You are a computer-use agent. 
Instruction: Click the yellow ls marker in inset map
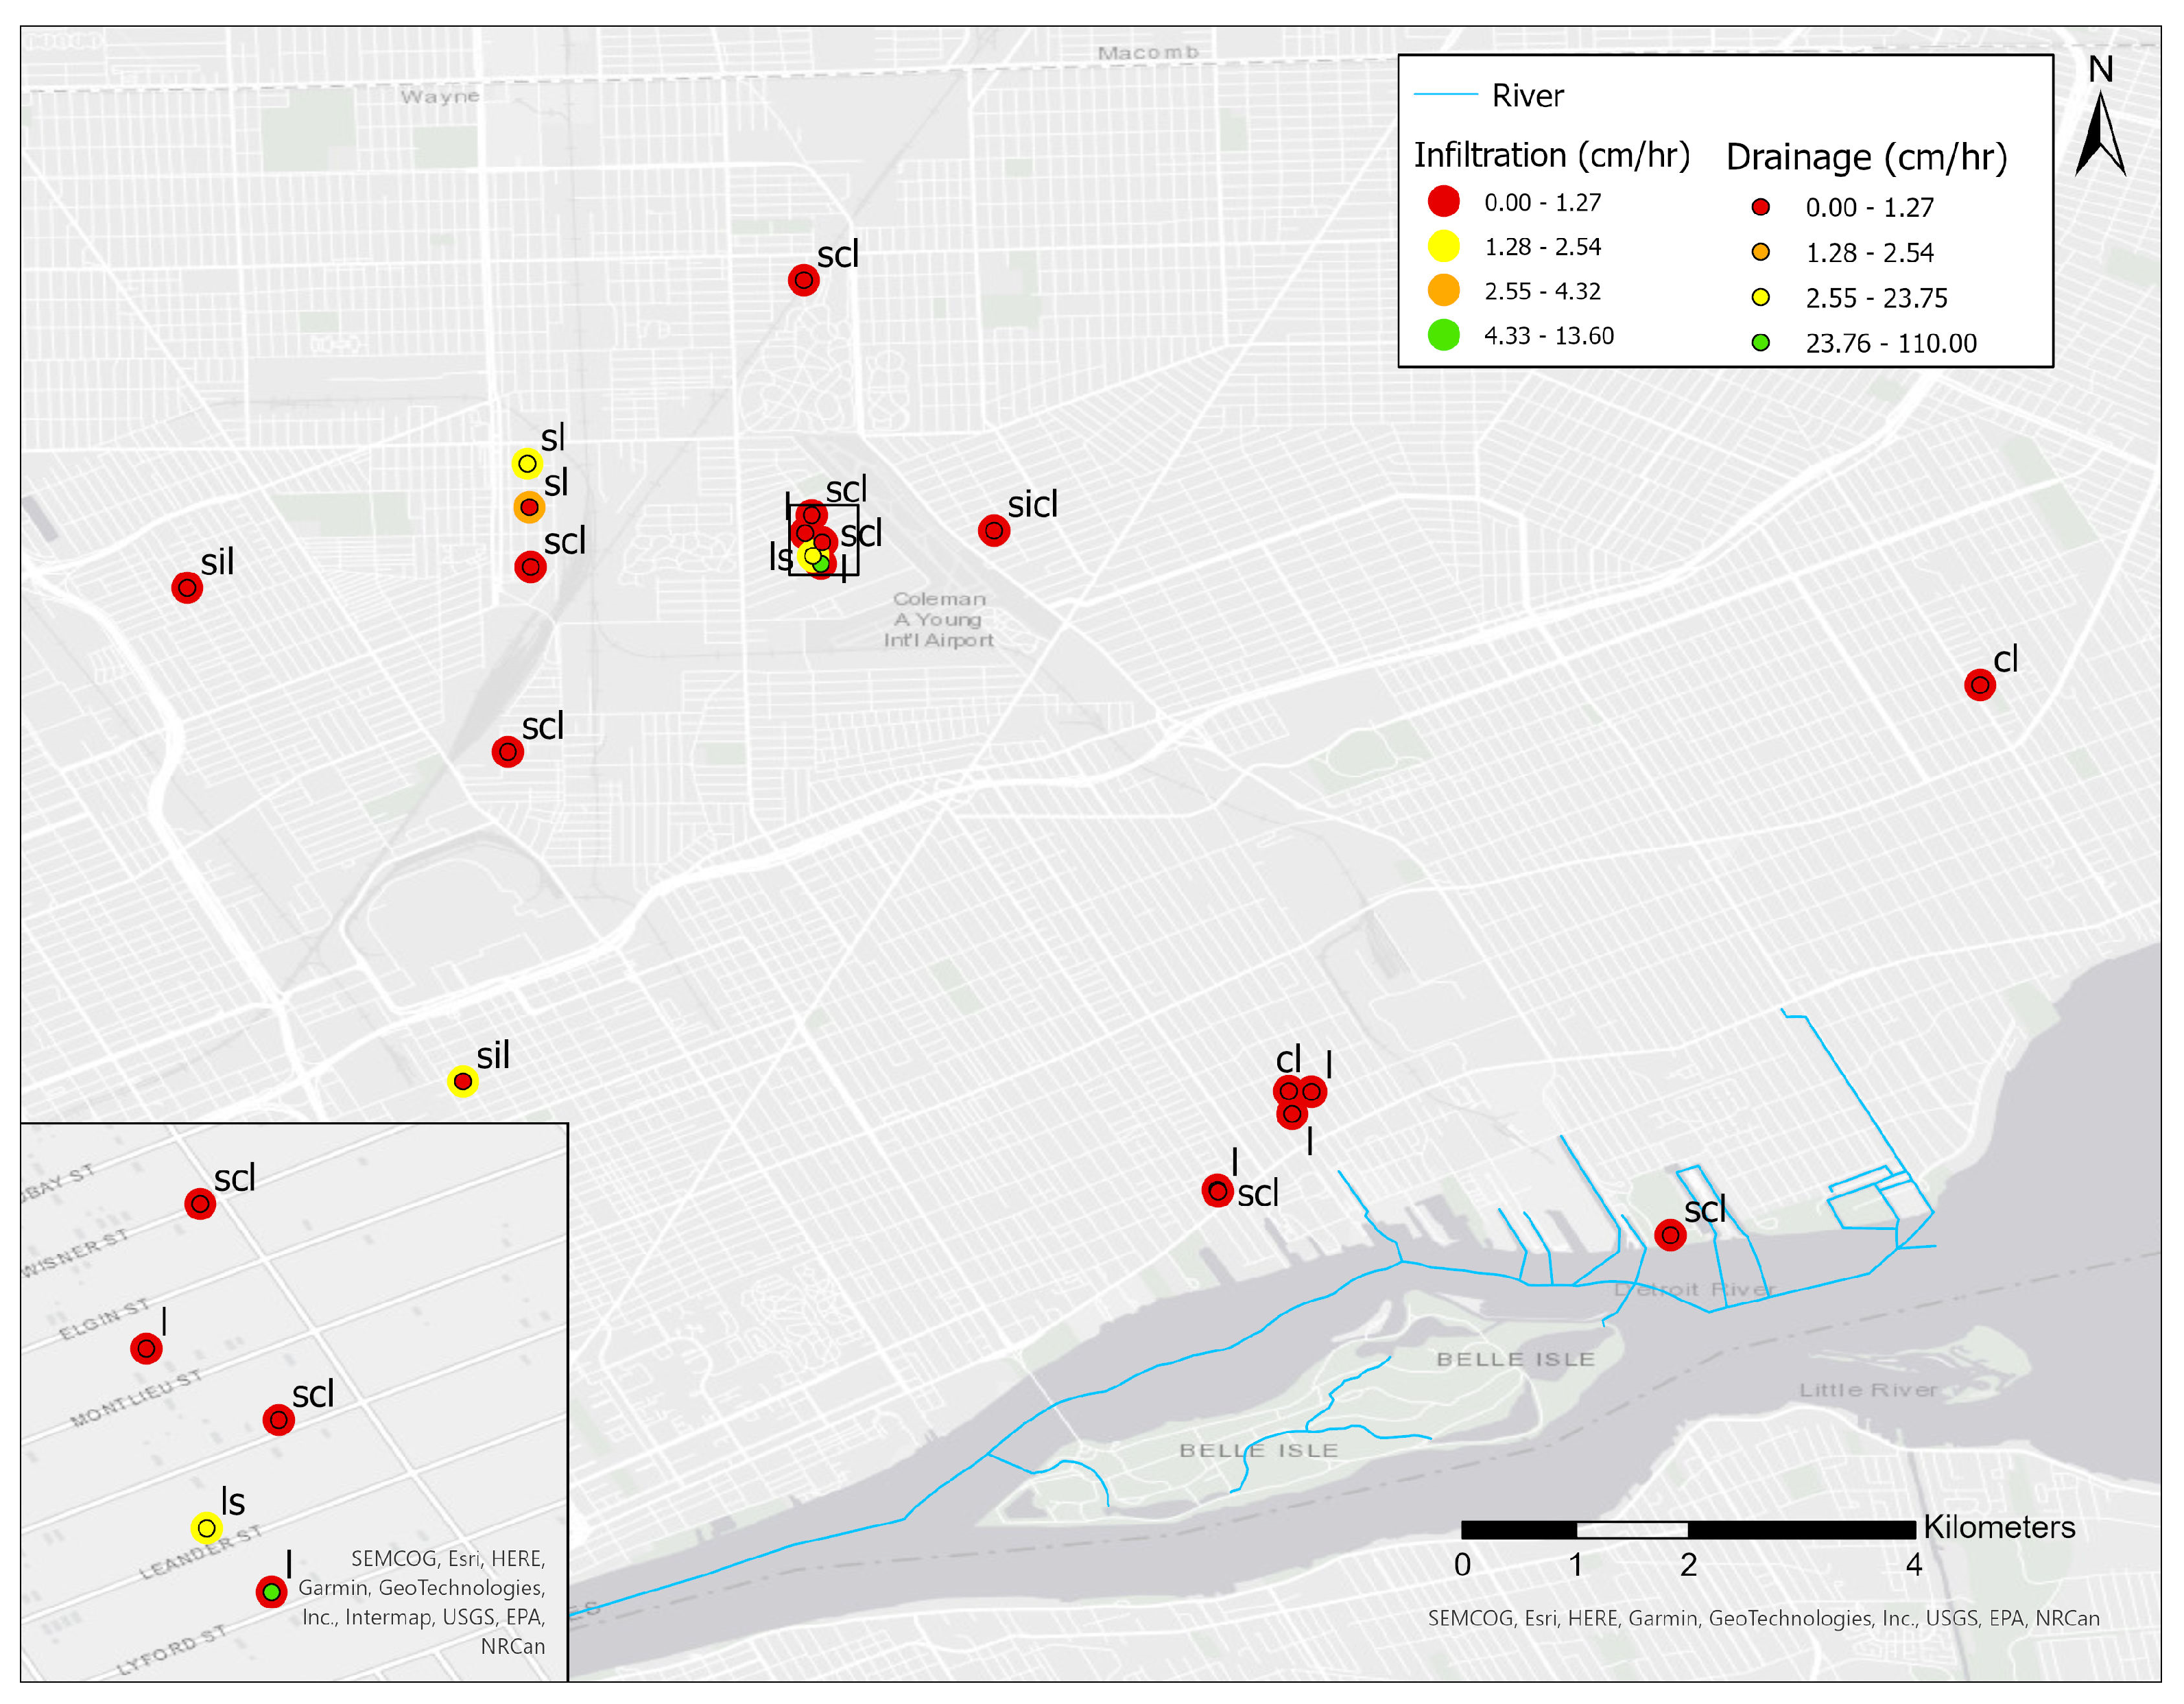pos(206,1528)
